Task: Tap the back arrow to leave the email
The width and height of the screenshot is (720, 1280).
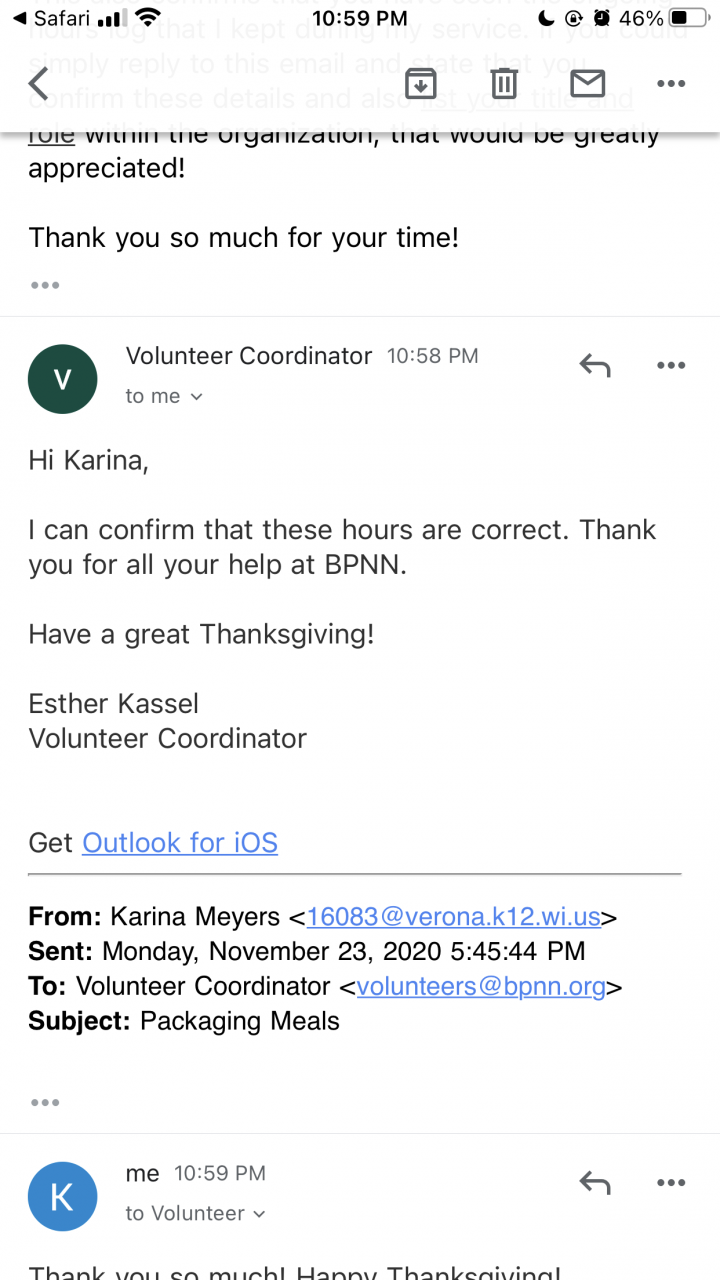Action: pos(38,85)
